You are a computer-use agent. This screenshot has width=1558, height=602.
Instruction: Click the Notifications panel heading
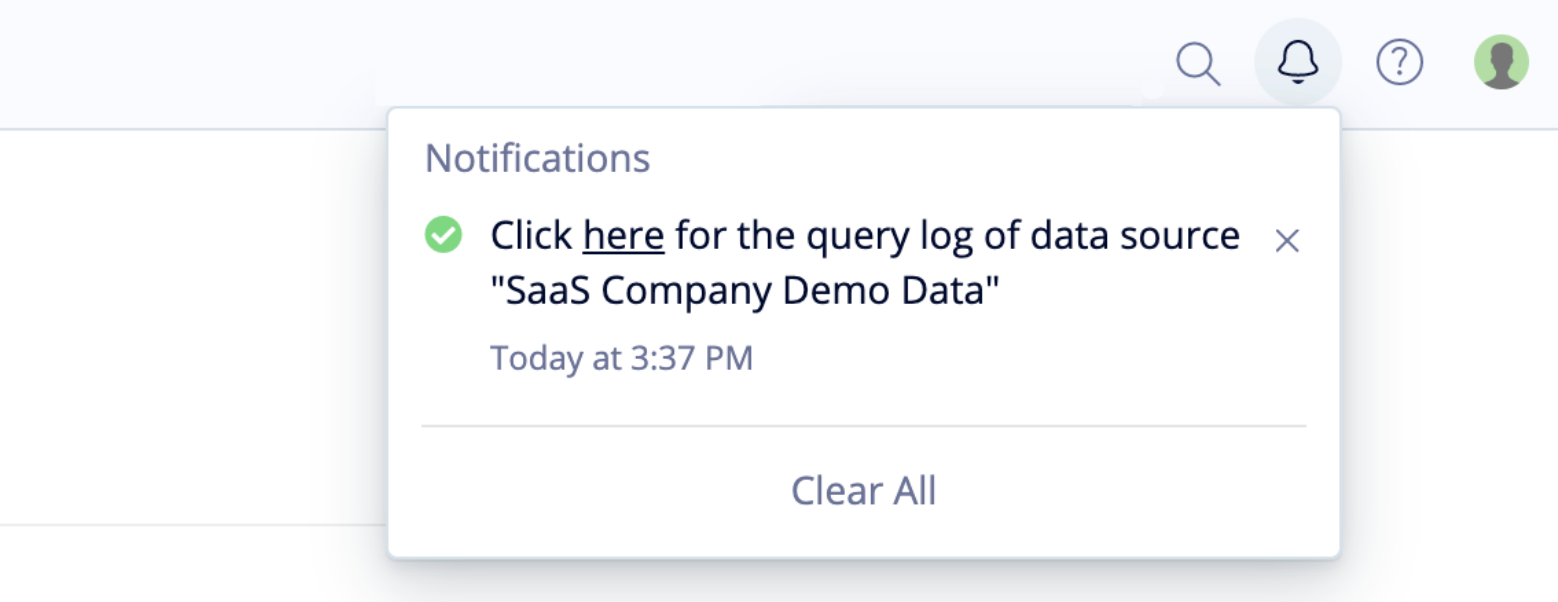pyautogui.click(x=538, y=158)
